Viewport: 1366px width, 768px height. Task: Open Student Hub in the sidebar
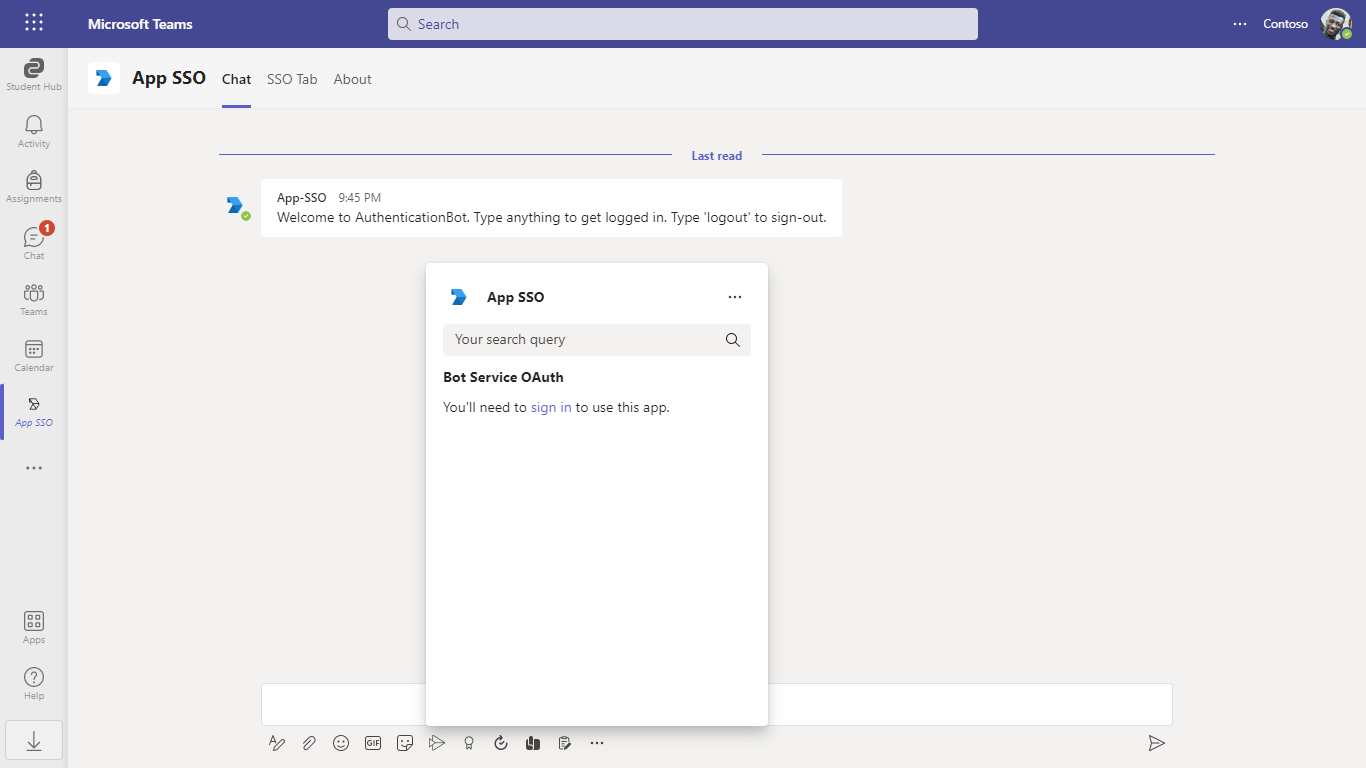tap(34, 76)
